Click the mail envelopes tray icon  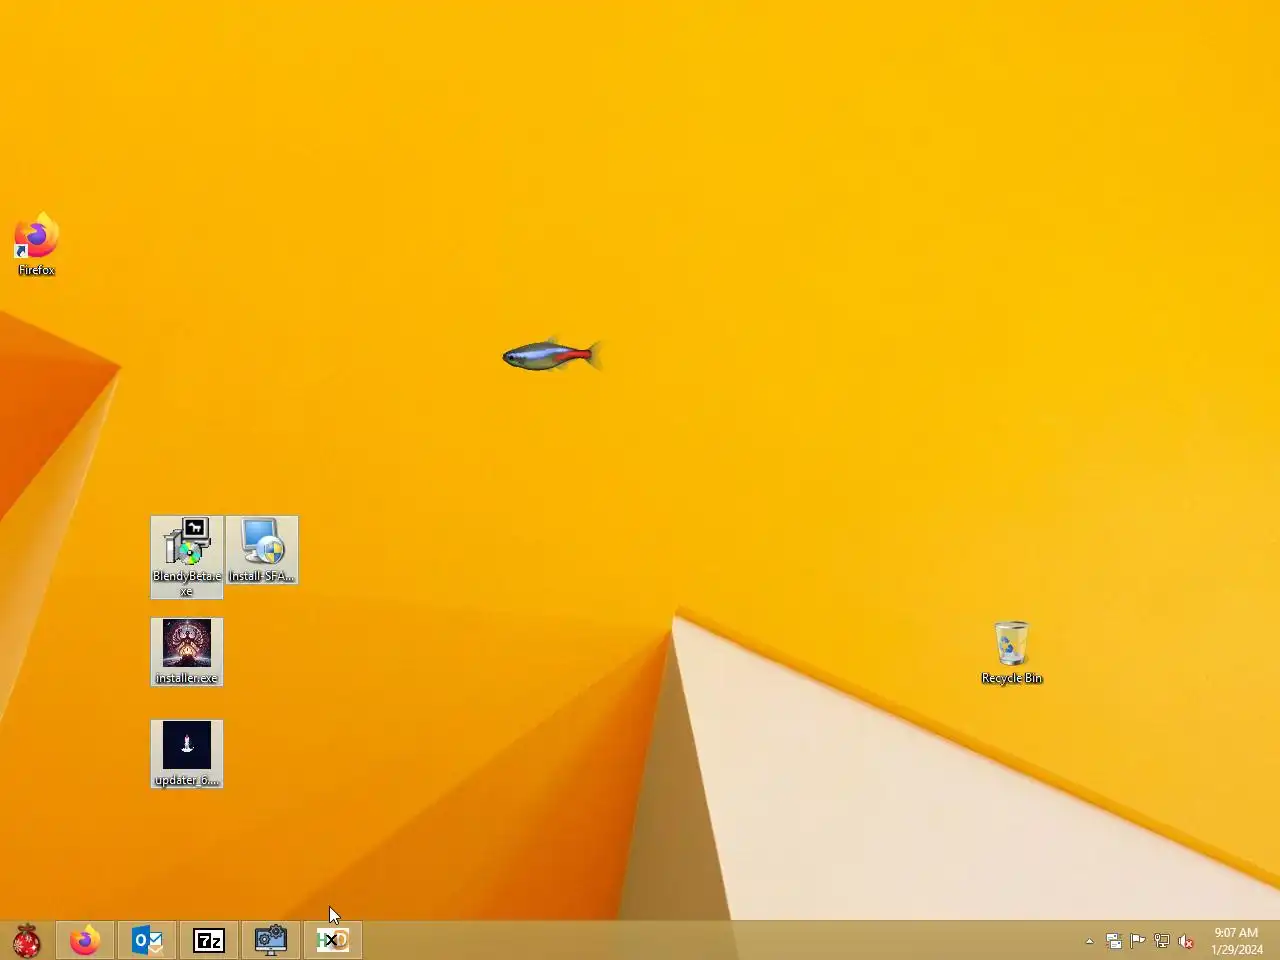click(1113, 941)
